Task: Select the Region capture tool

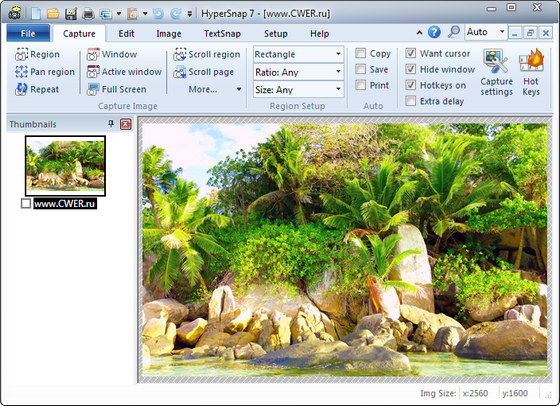Action: 38,54
